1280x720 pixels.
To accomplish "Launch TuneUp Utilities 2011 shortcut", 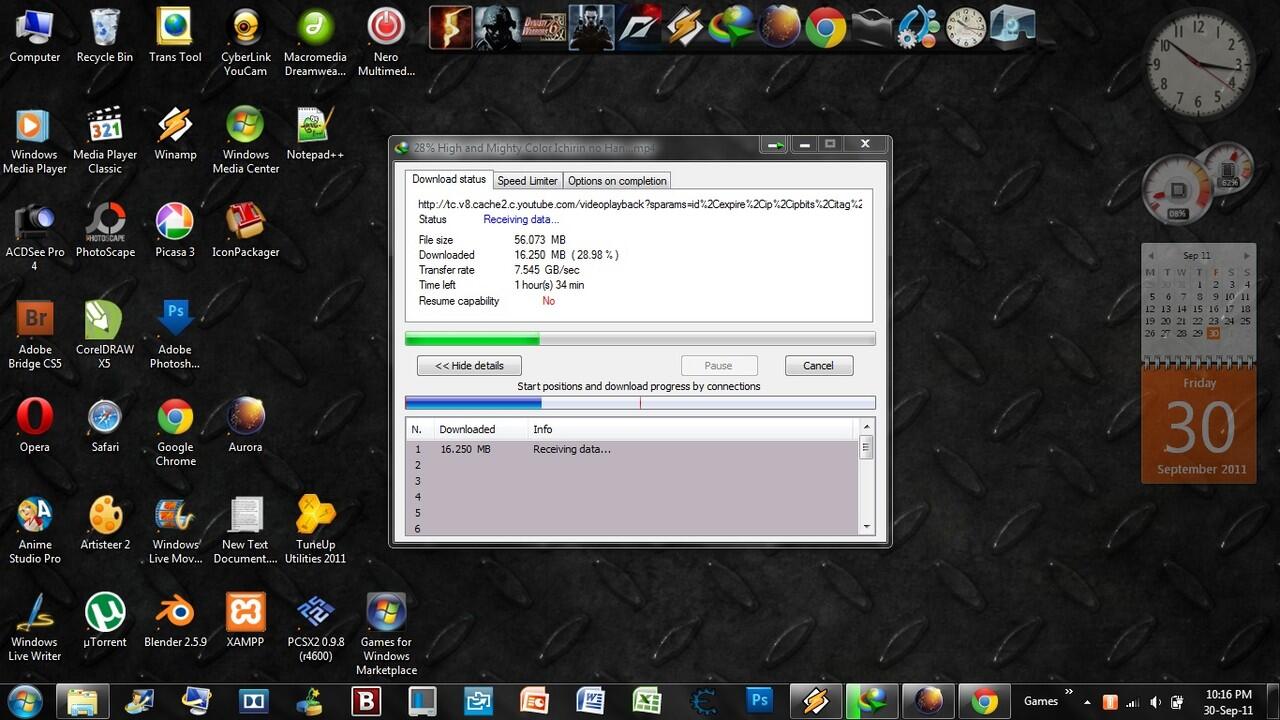I will click(x=315, y=530).
